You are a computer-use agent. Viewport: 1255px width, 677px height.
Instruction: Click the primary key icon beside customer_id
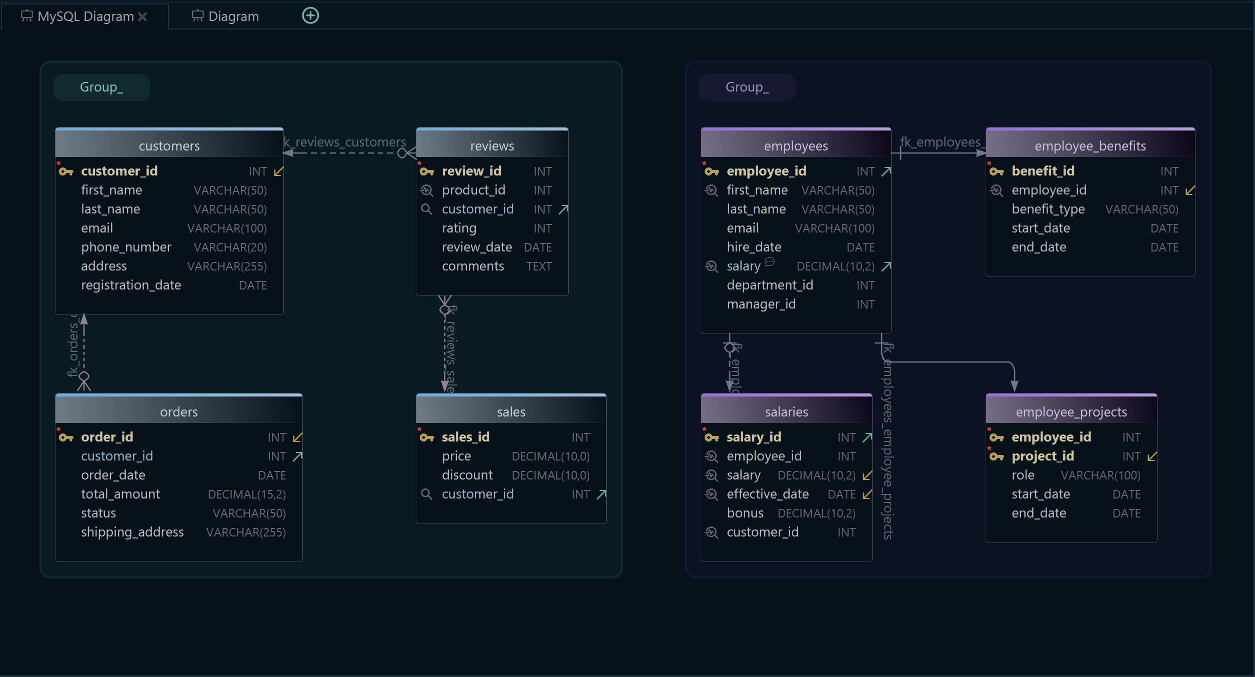66,171
